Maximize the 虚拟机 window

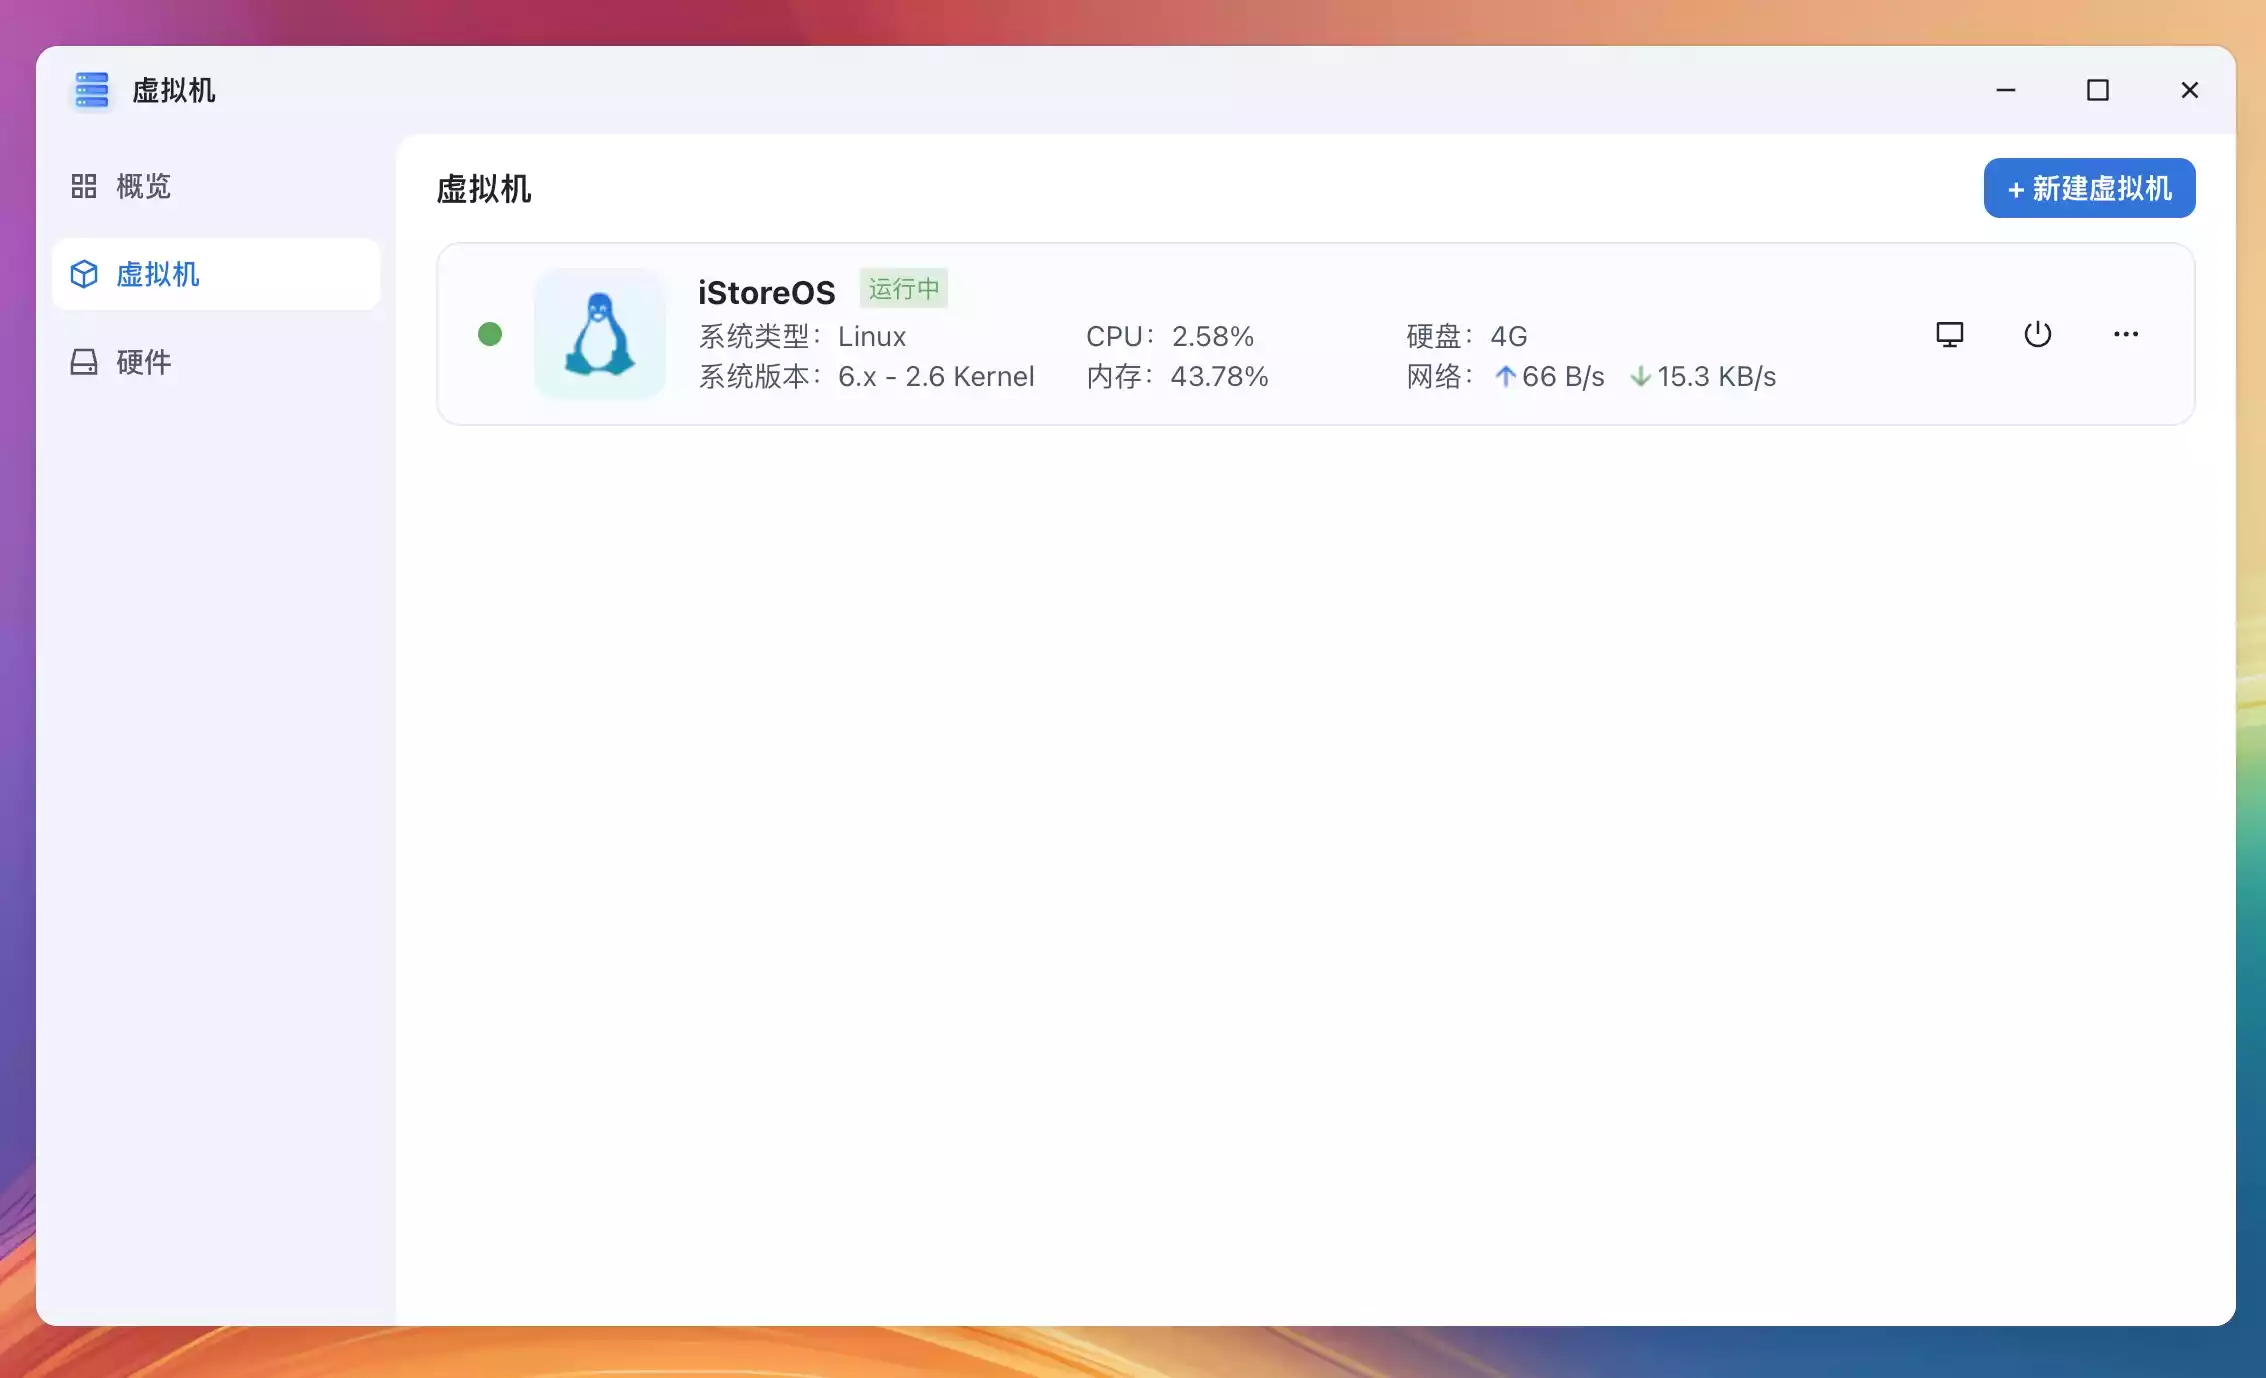click(2097, 90)
